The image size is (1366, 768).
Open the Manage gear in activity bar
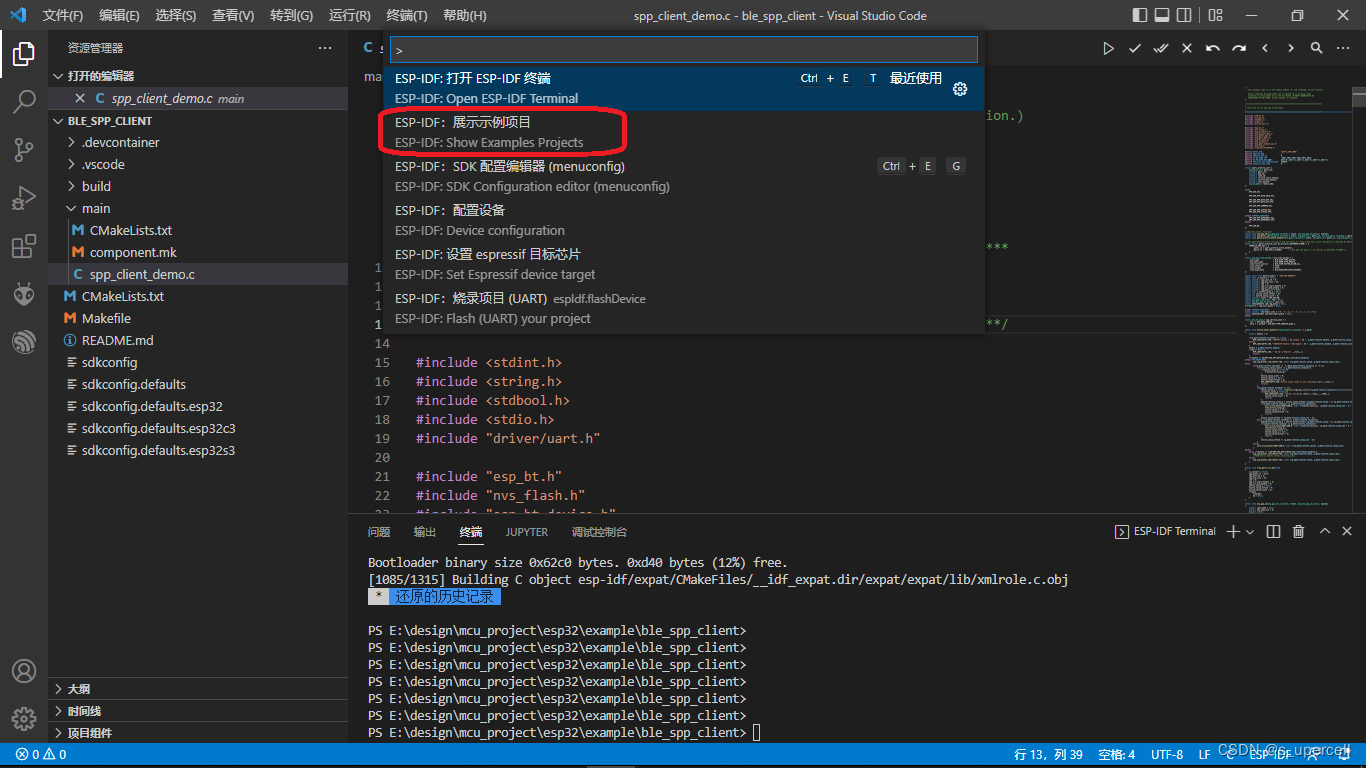(24, 718)
